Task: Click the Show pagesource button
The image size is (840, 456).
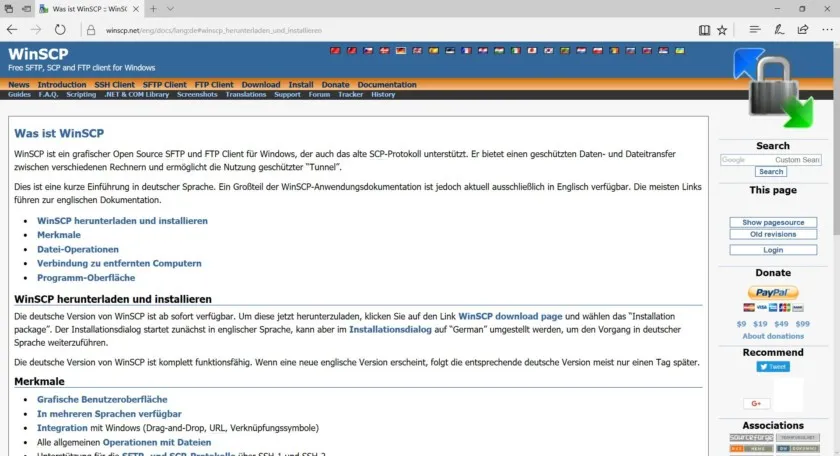Action: tap(773, 222)
